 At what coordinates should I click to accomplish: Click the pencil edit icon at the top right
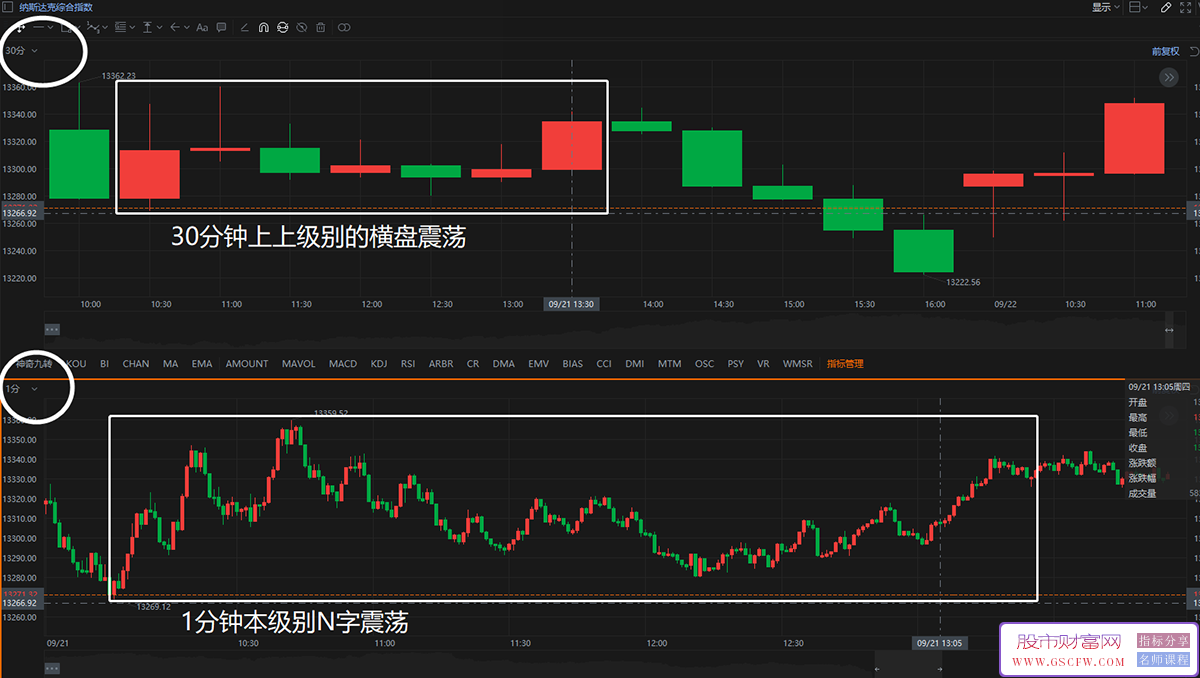pyautogui.click(x=1166, y=7)
